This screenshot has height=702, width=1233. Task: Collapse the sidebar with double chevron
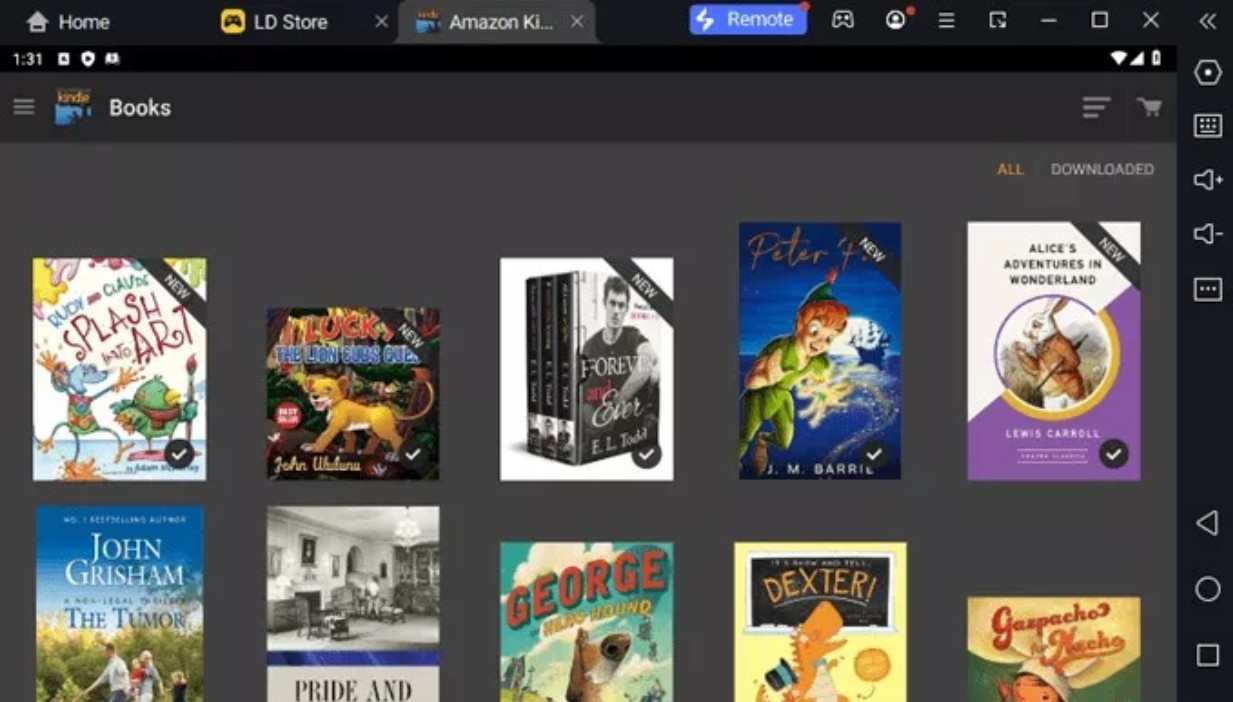pos(1208,21)
